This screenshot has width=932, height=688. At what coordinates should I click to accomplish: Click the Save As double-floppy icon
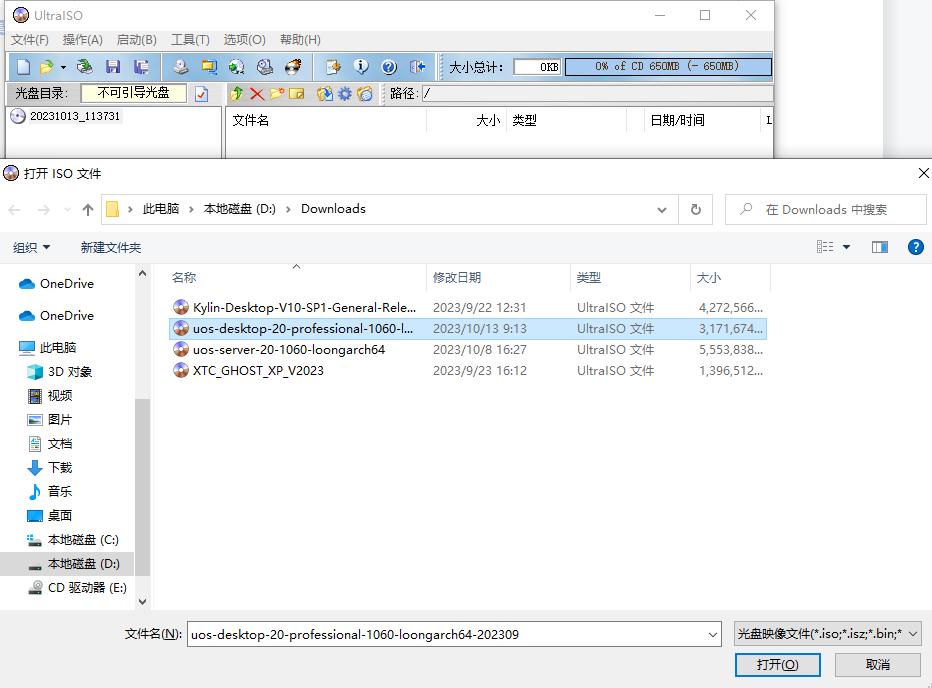click(x=141, y=67)
